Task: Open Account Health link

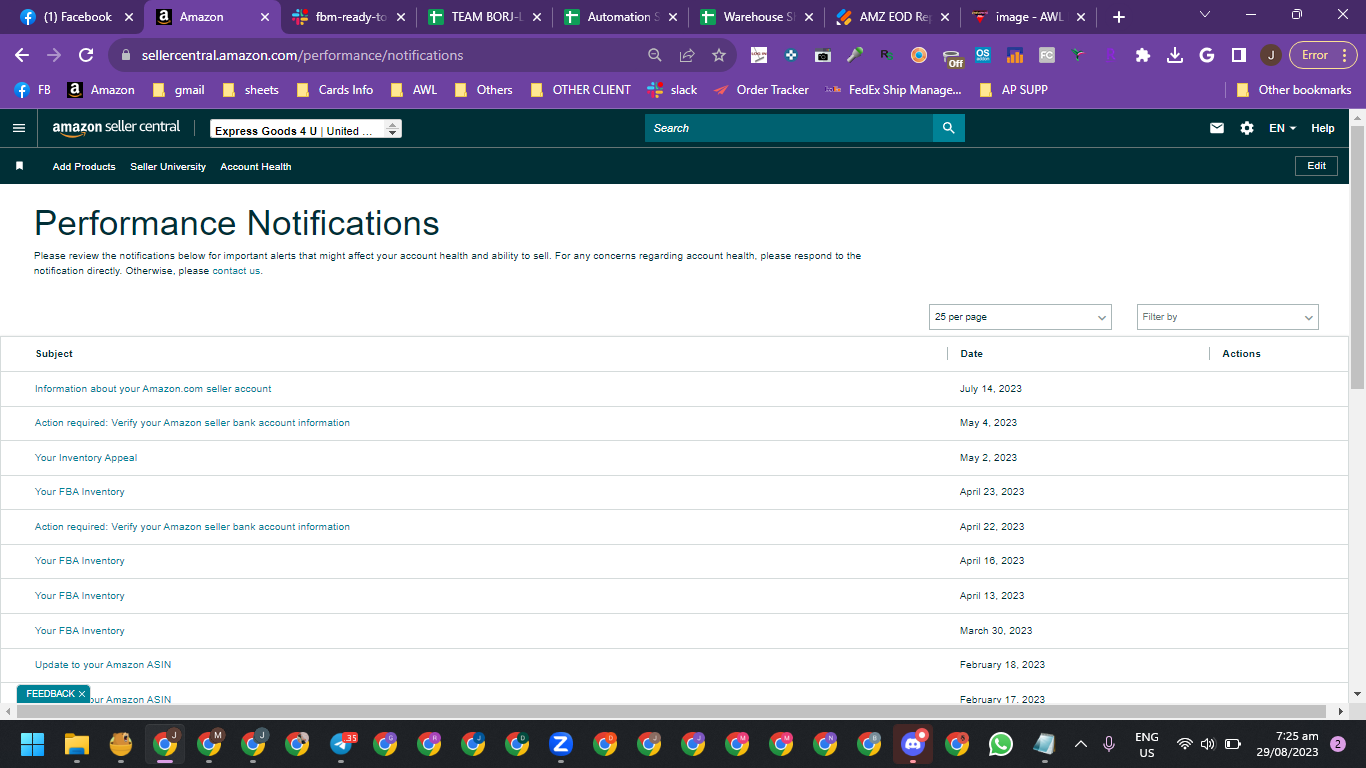Action: 256,167
